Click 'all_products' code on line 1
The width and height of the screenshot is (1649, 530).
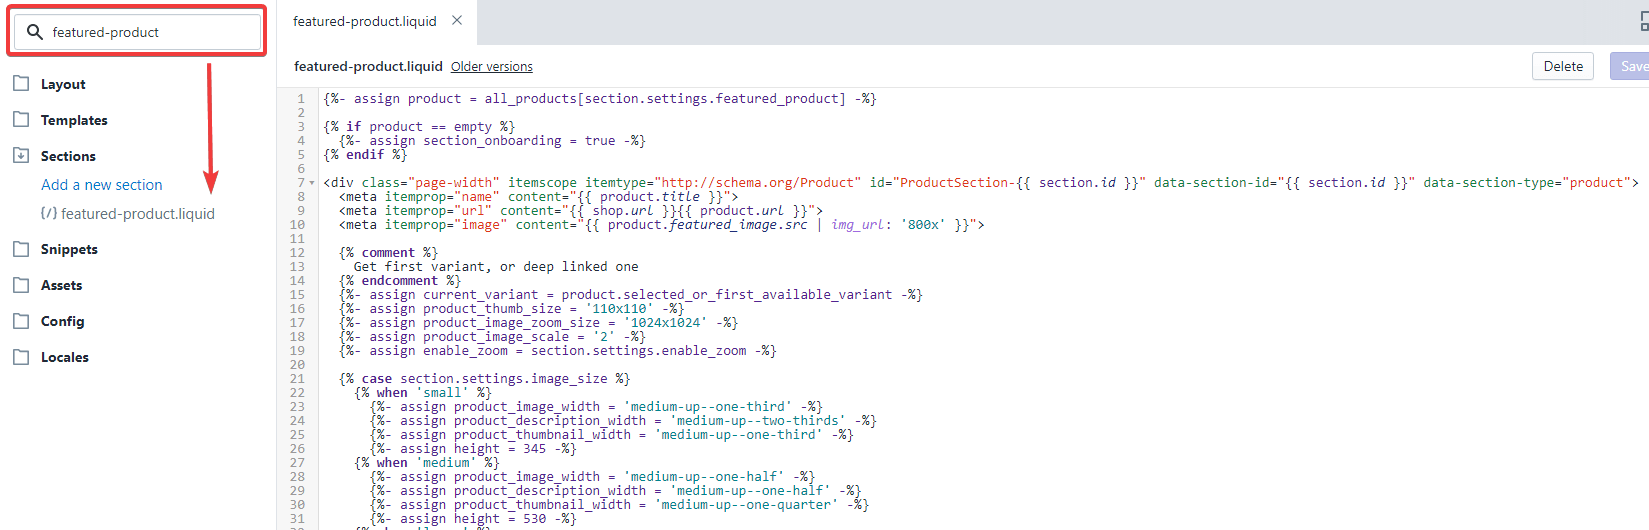(x=531, y=99)
